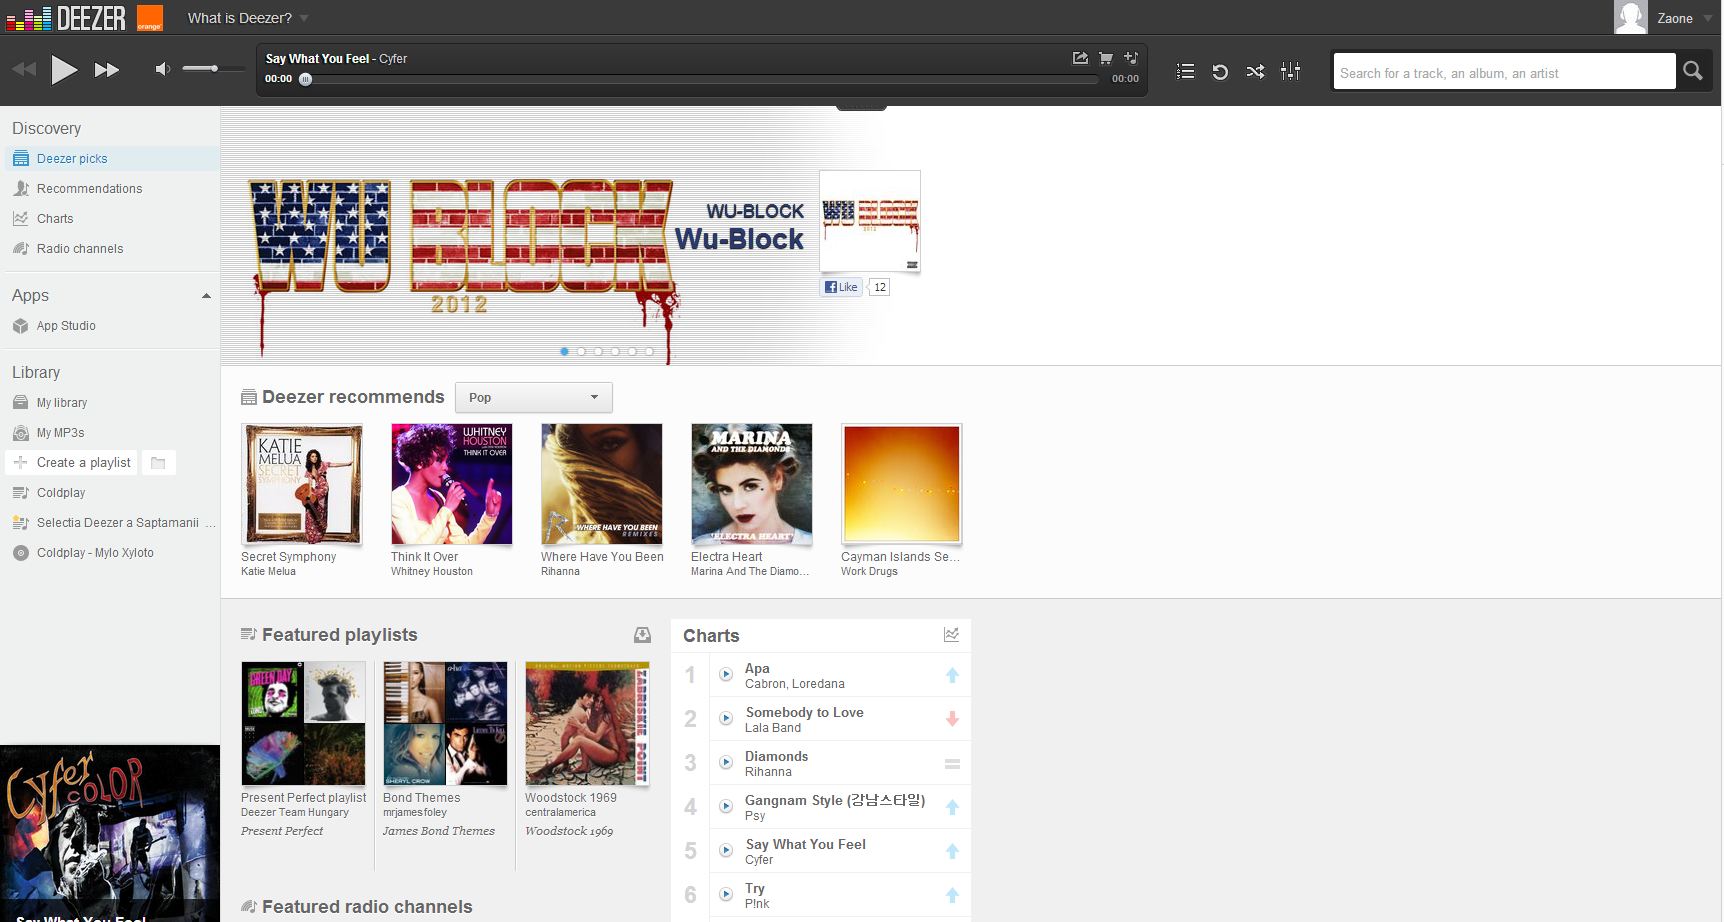Open the buy track cart icon

tap(1106, 58)
